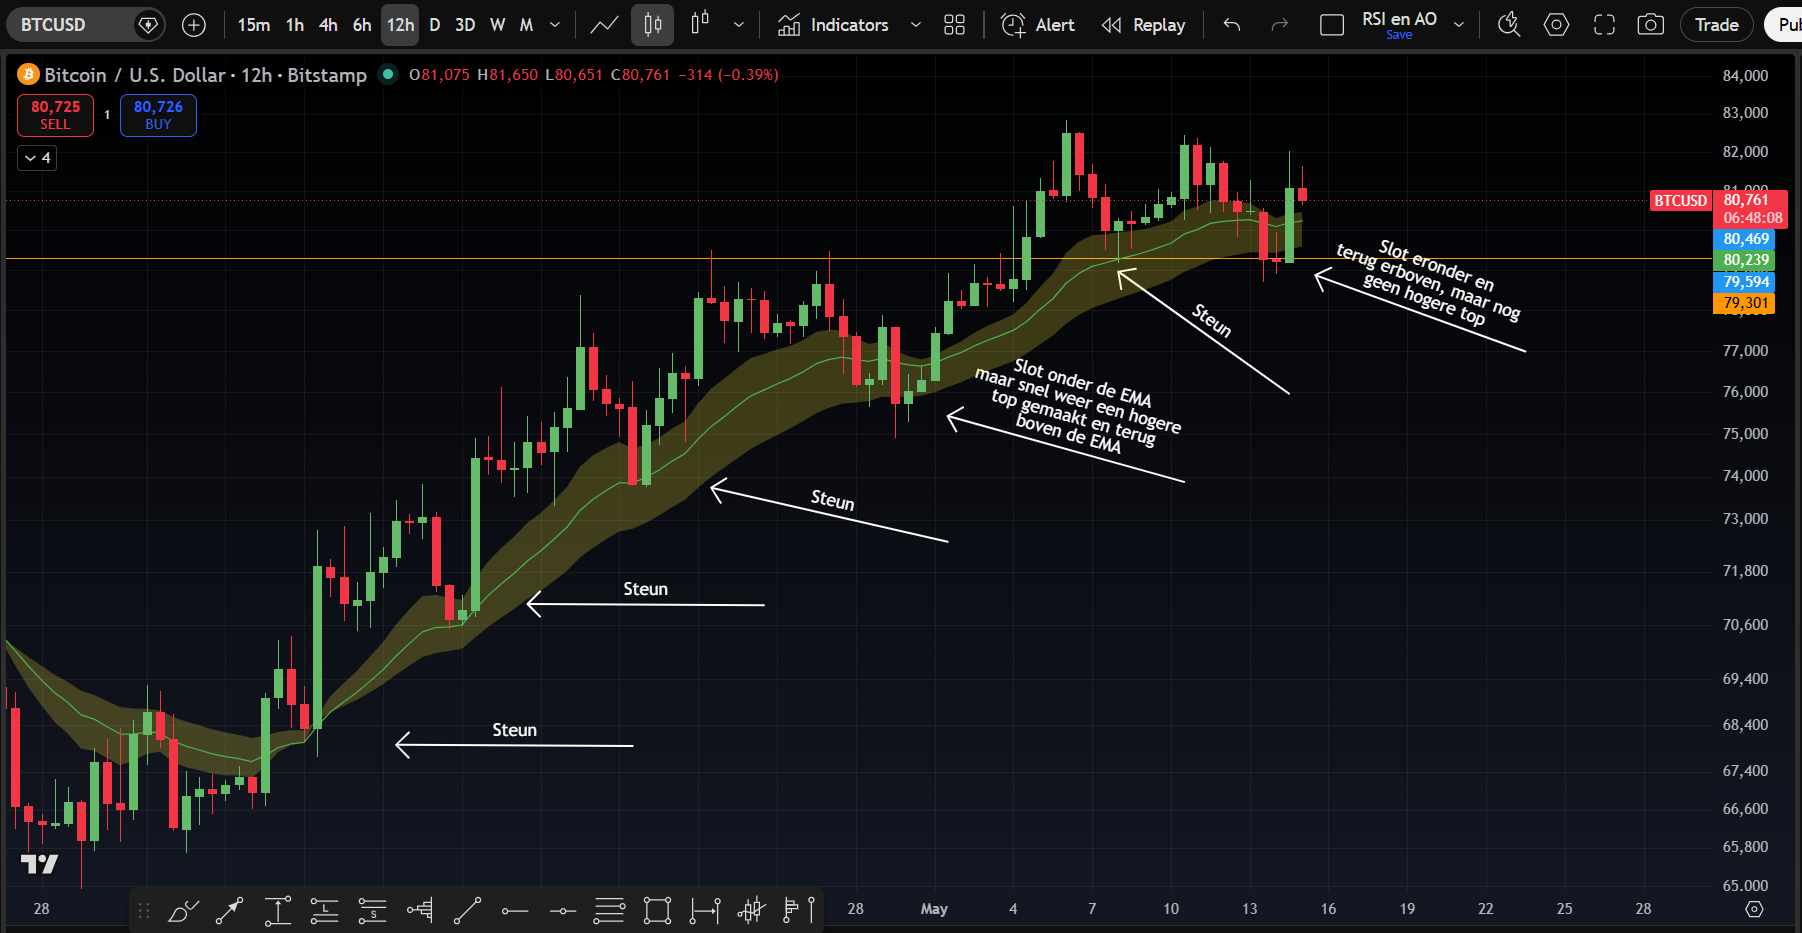Add symbol with the plus icon
Screen dimensions: 1802x933
tap(194, 25)
